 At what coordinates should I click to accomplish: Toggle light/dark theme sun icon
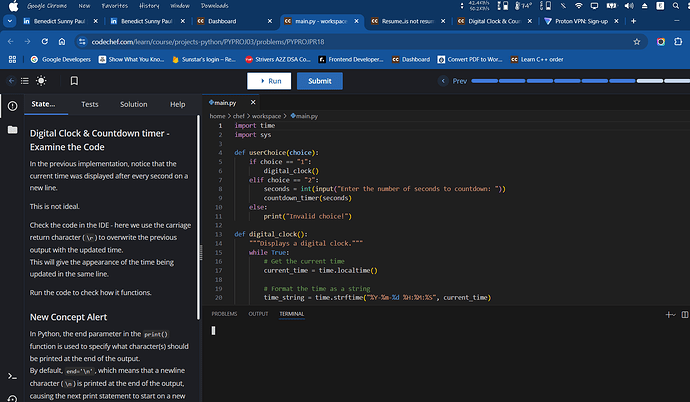pyautogui.click(x=41, y=81)
